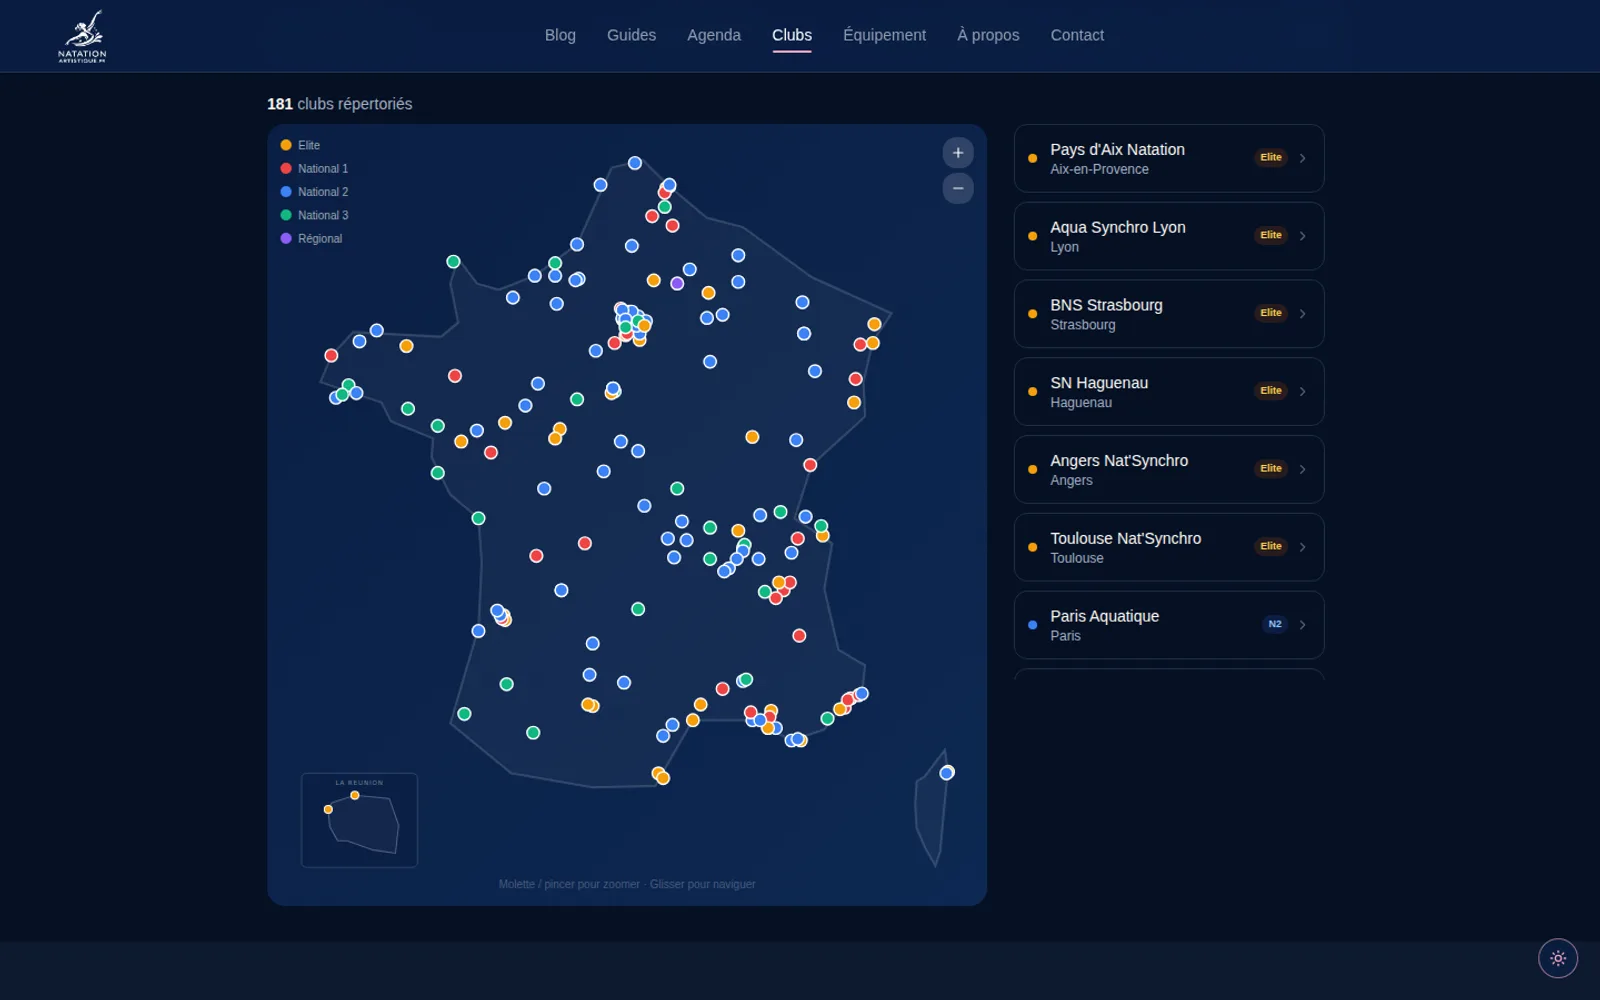Click the 'Aix-en-Provence' city subtitle
The image size is (1600, 1000).
1099,170
